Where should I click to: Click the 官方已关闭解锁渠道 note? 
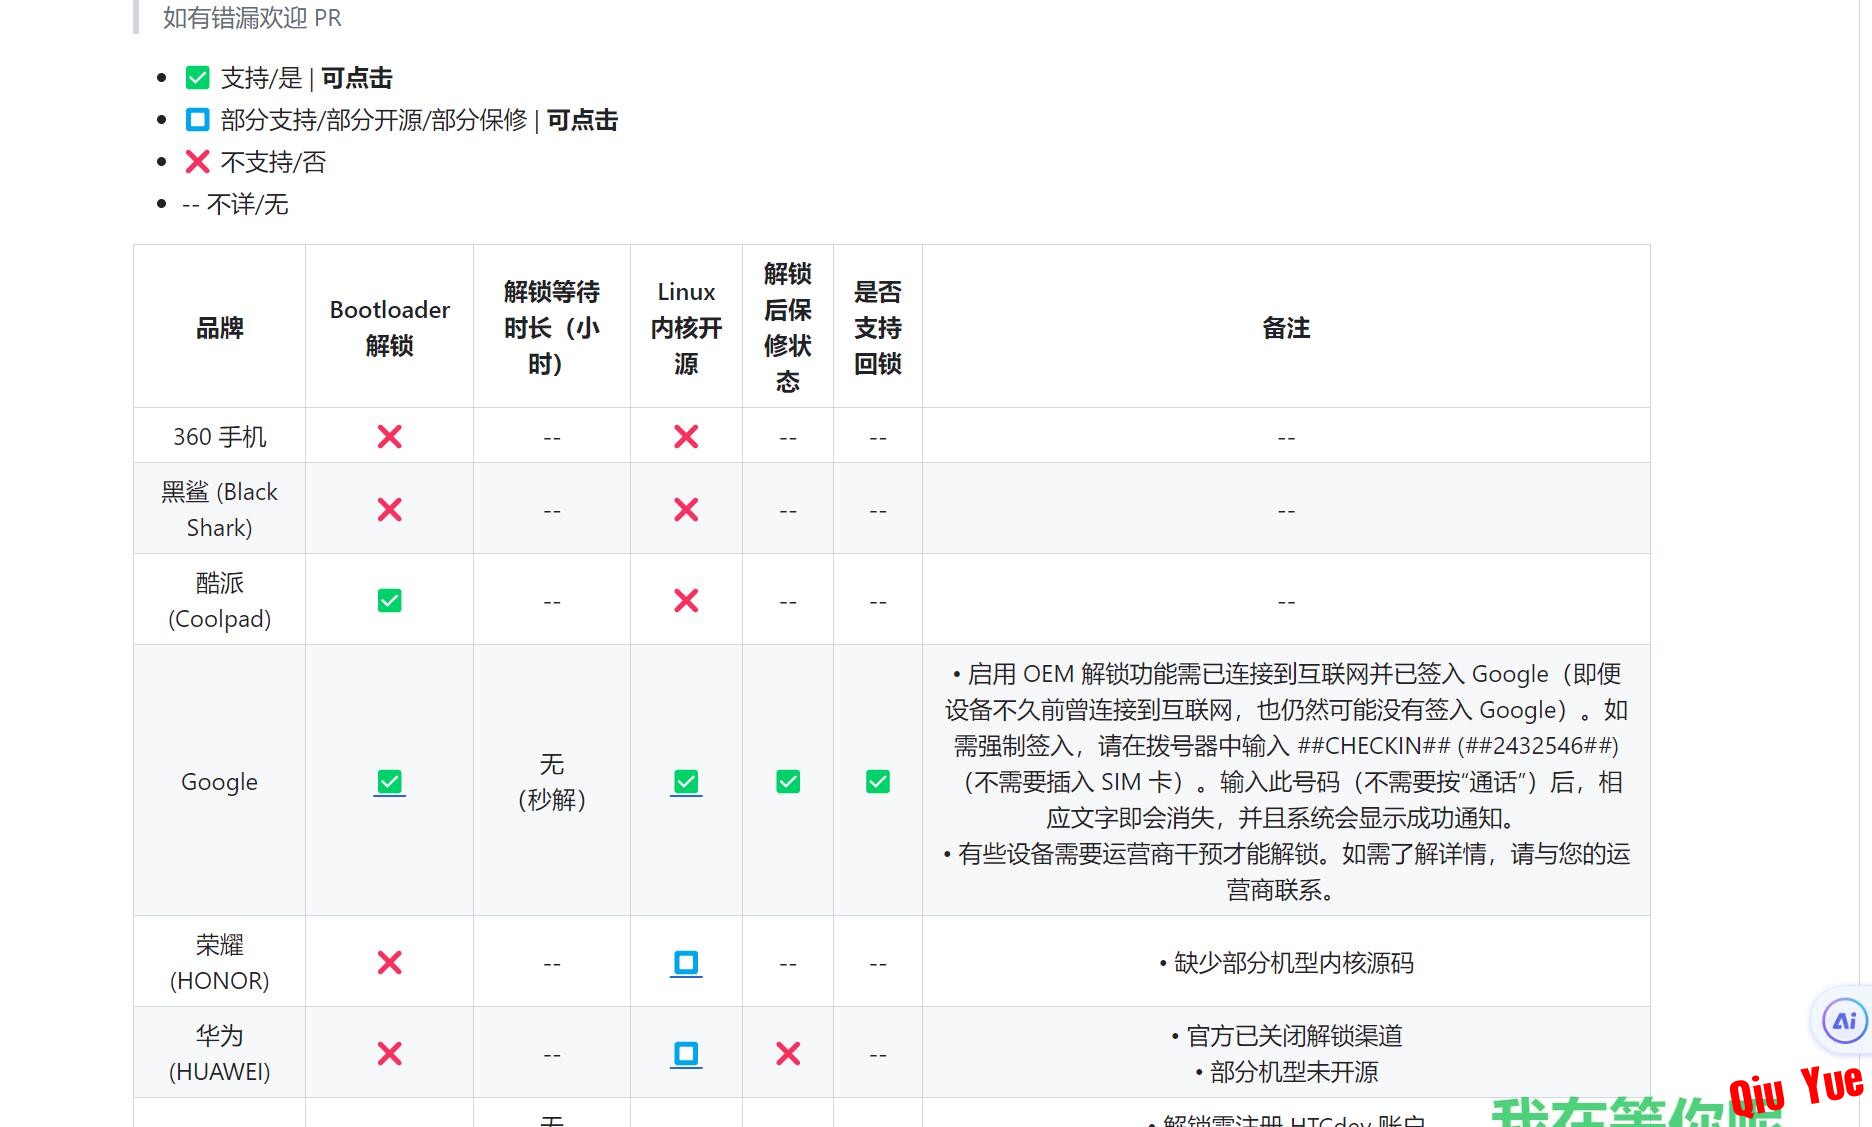coord(1286,1036)
